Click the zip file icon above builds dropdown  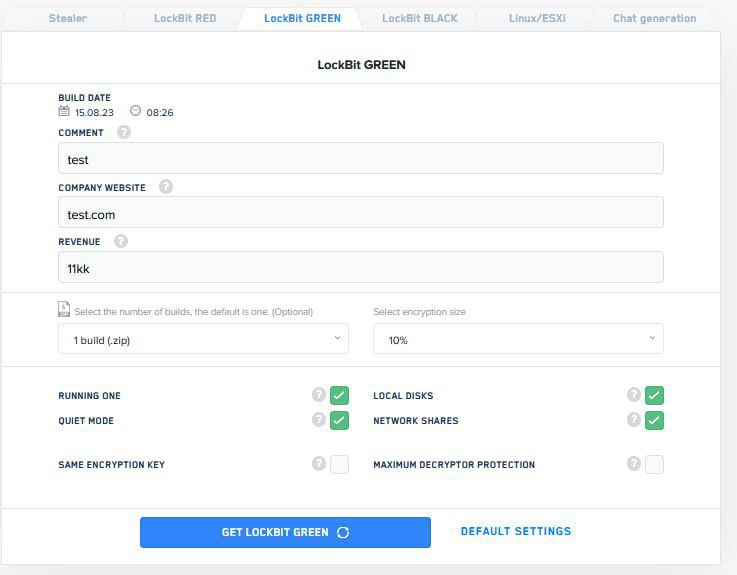[64, 309]
